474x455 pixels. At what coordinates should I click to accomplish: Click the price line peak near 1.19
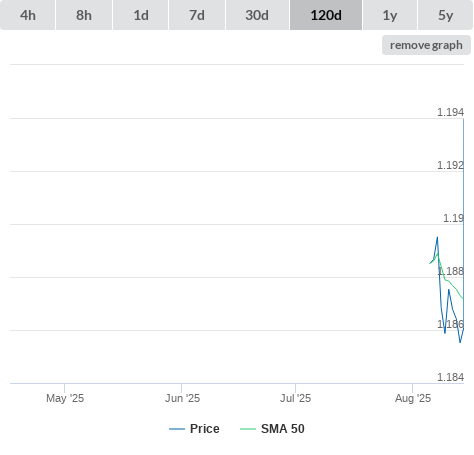tap(437, 237)
